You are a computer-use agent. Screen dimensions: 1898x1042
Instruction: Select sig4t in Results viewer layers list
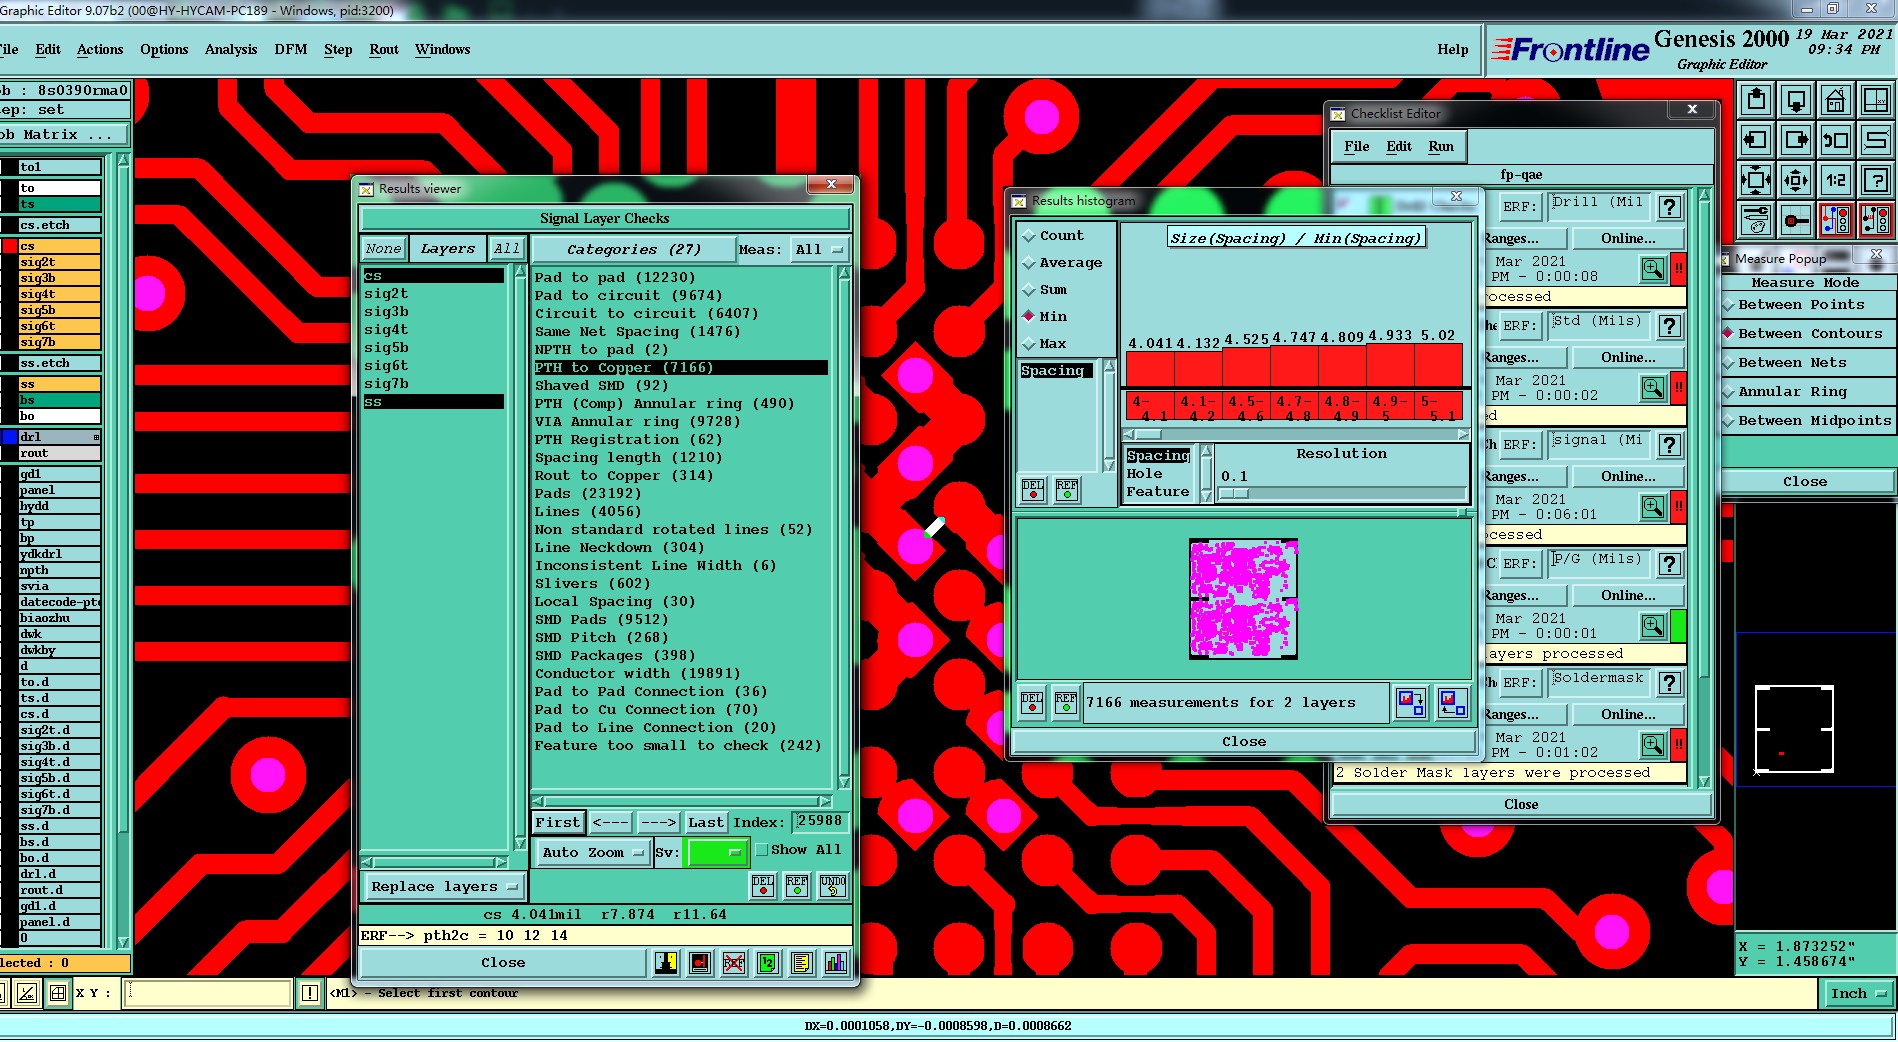[386, 330]
